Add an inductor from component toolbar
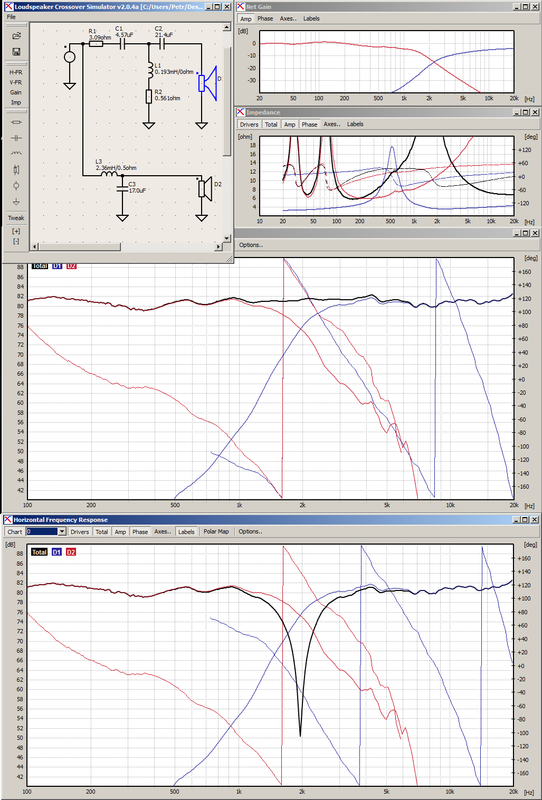 tap(16, 153)
